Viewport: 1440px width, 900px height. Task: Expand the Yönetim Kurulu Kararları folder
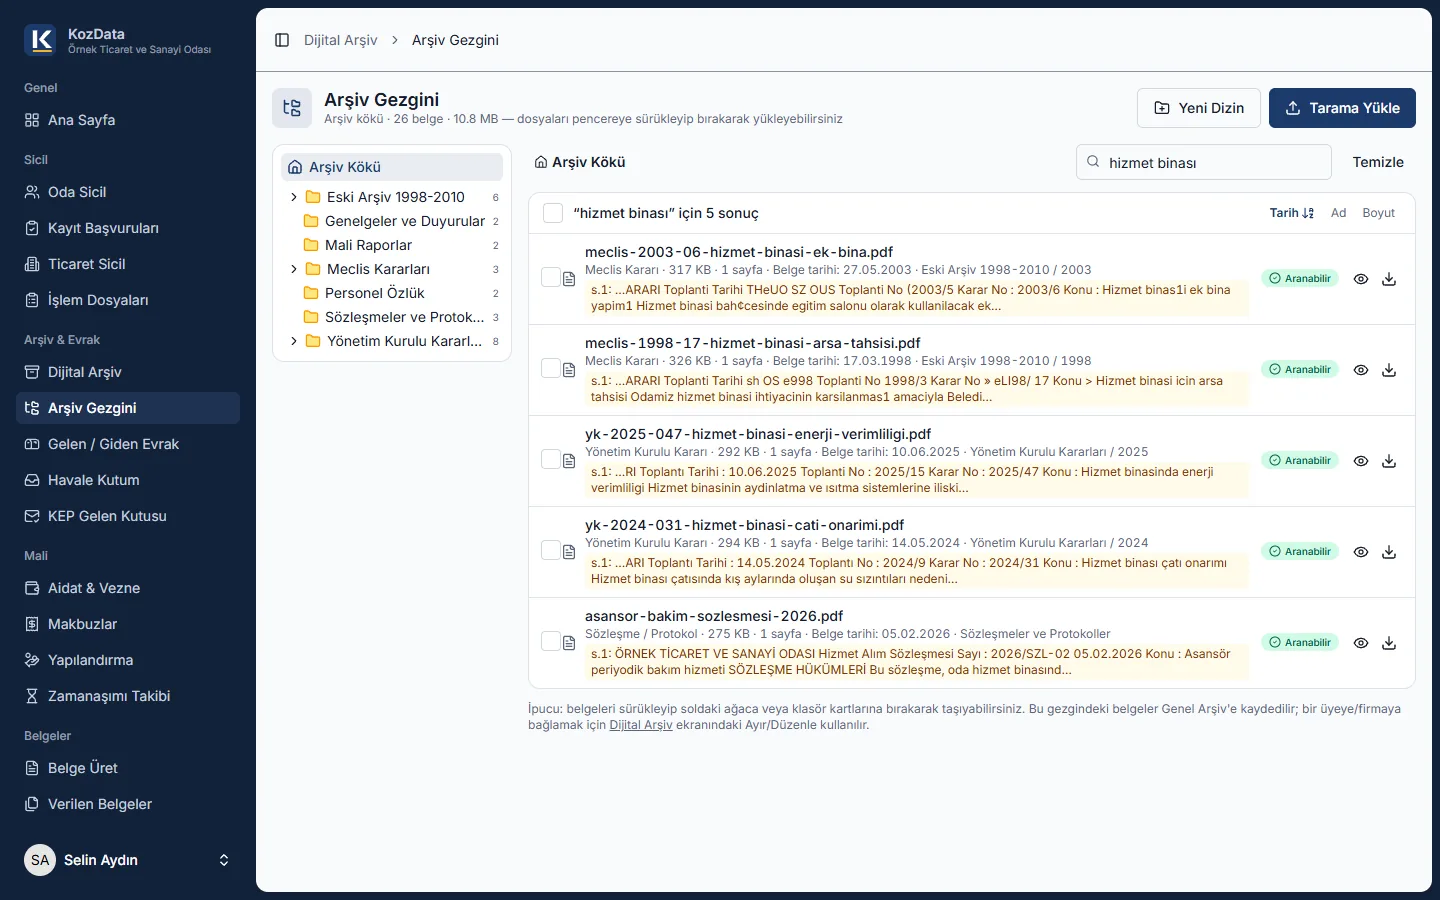pyautogui.click(x=294, y=341)
